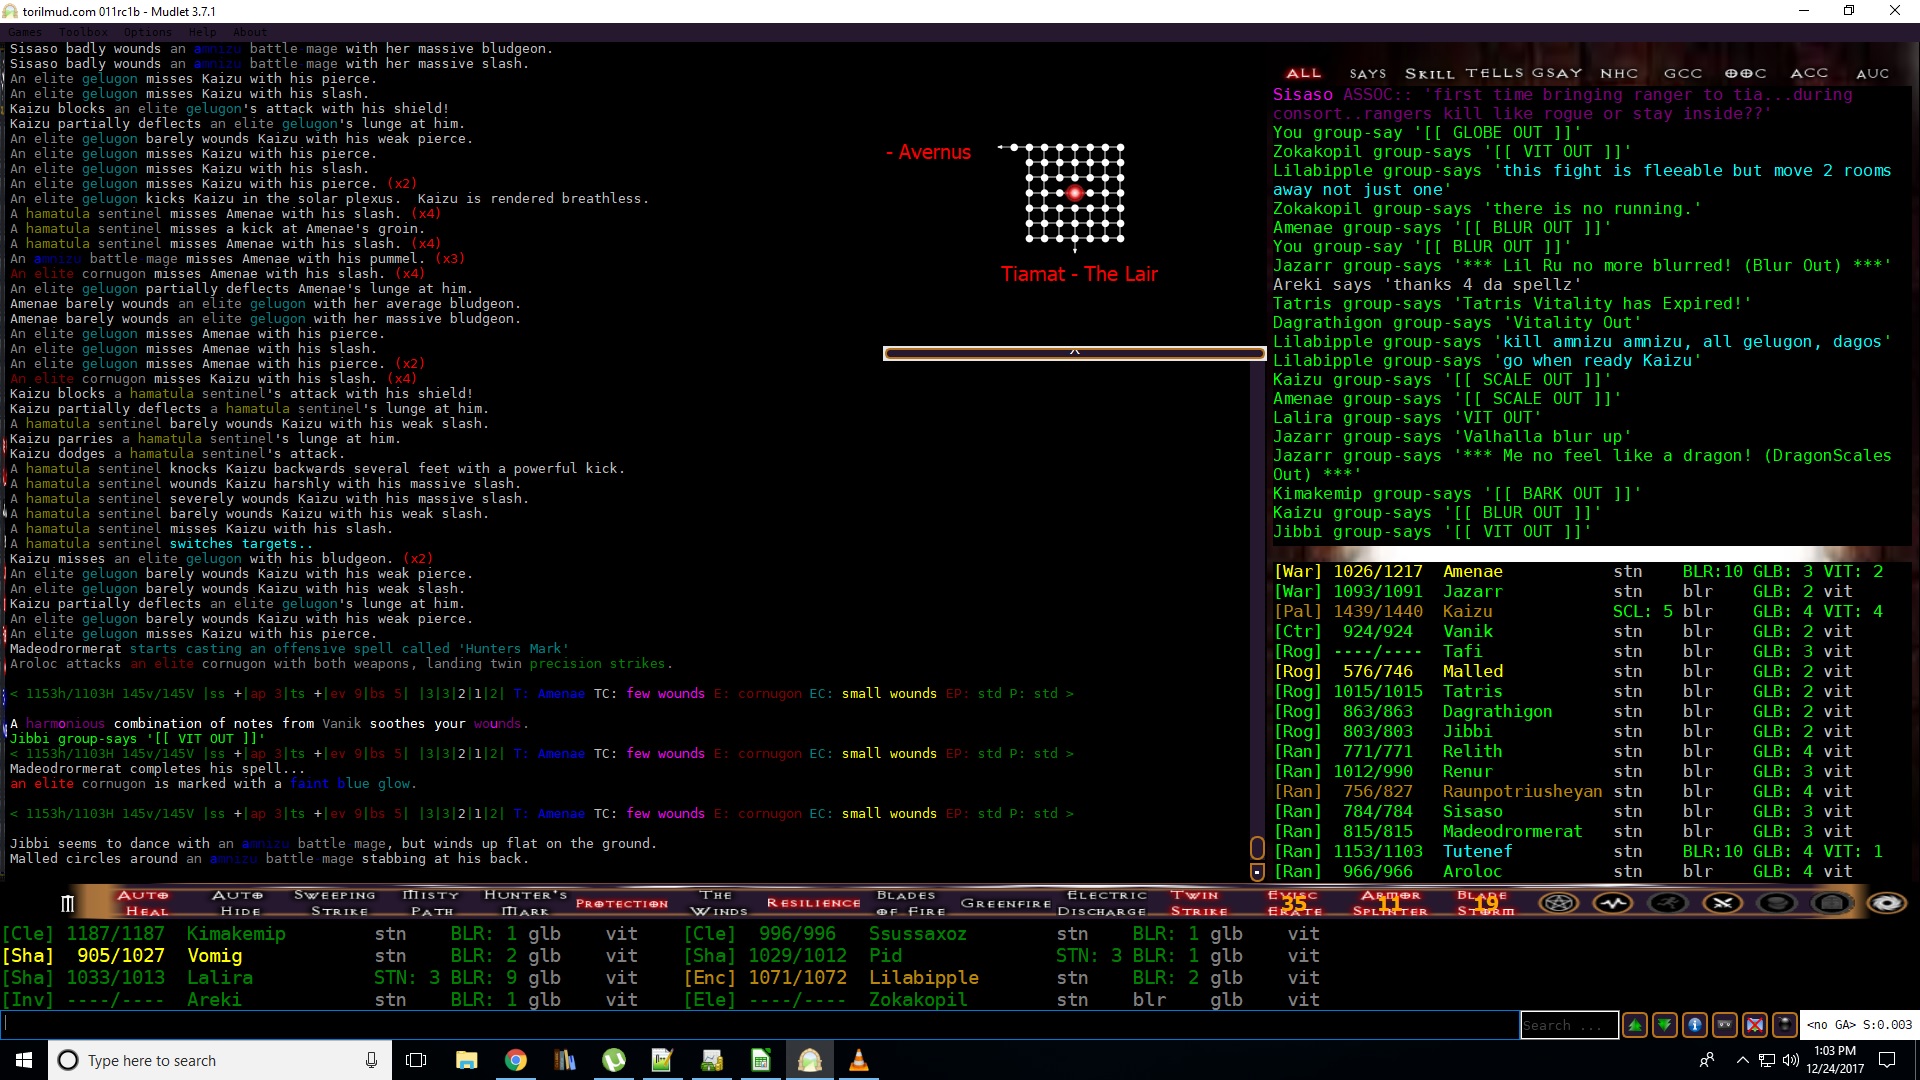Toggle the Protection skill button
The image size is (1920, 1080).
pos(621,903)
